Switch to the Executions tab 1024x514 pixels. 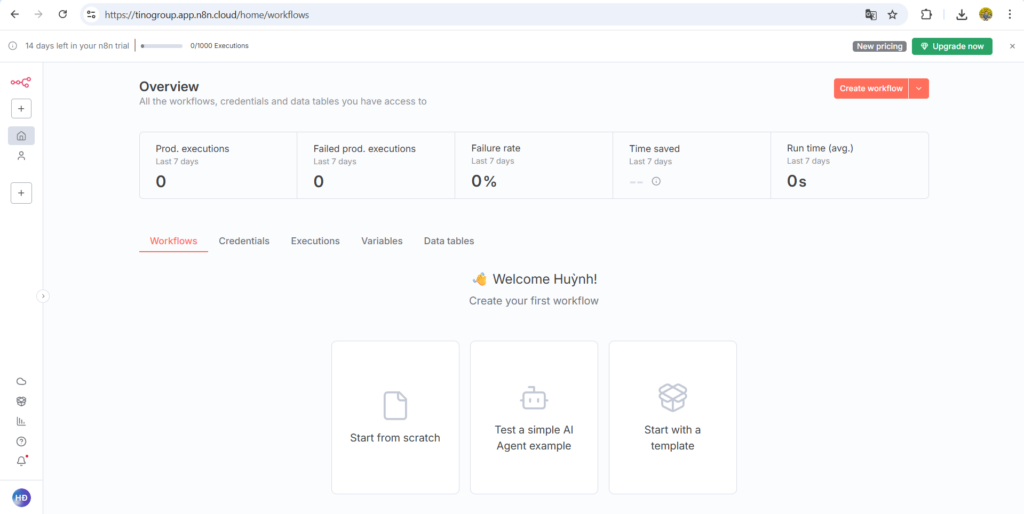[315, 241]
